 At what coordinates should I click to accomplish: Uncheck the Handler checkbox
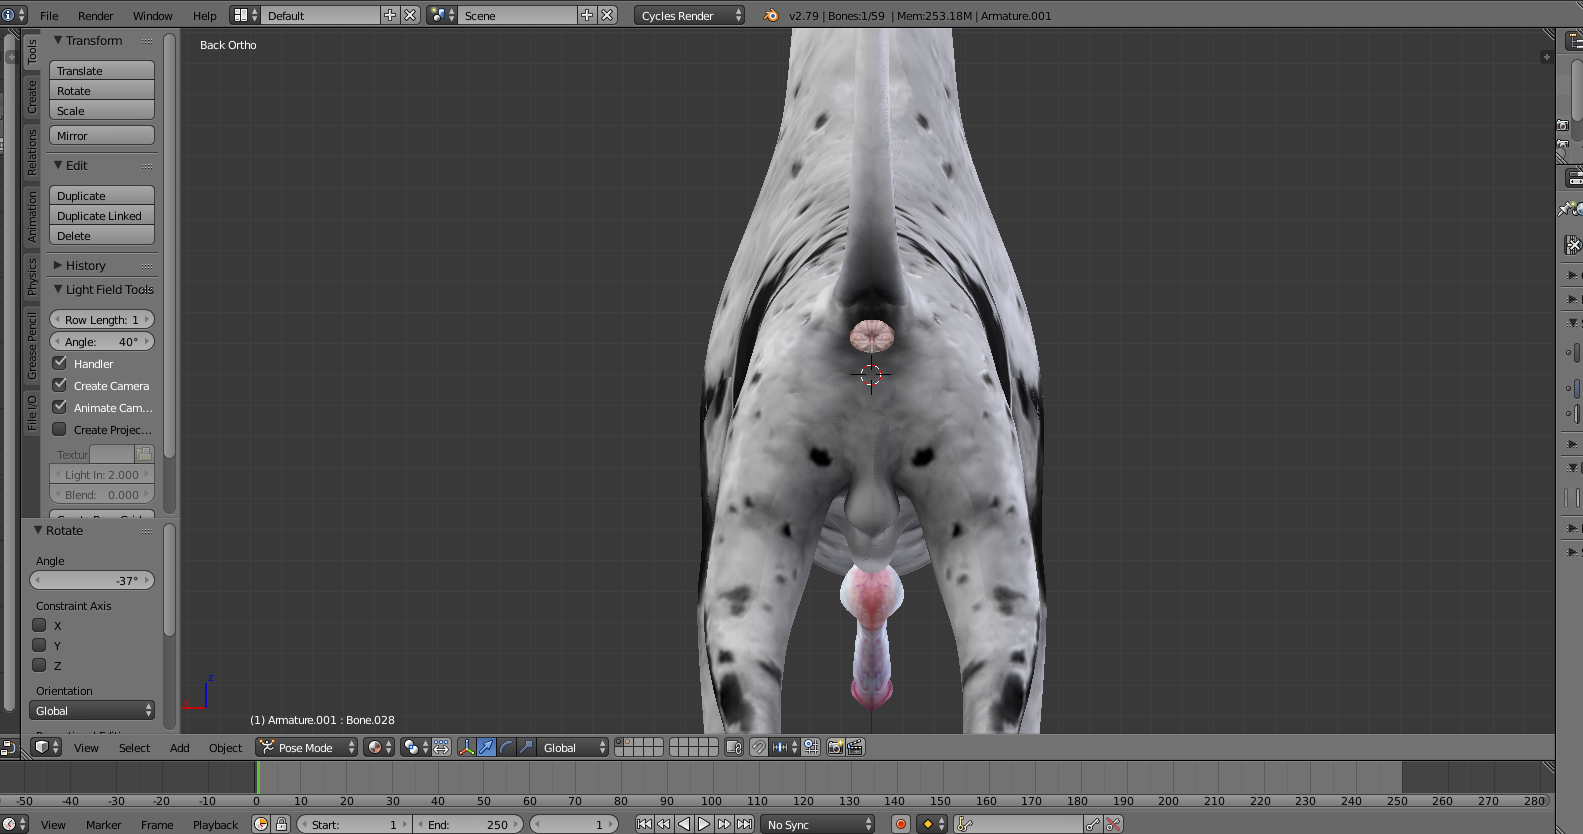(x=60, y=363)
